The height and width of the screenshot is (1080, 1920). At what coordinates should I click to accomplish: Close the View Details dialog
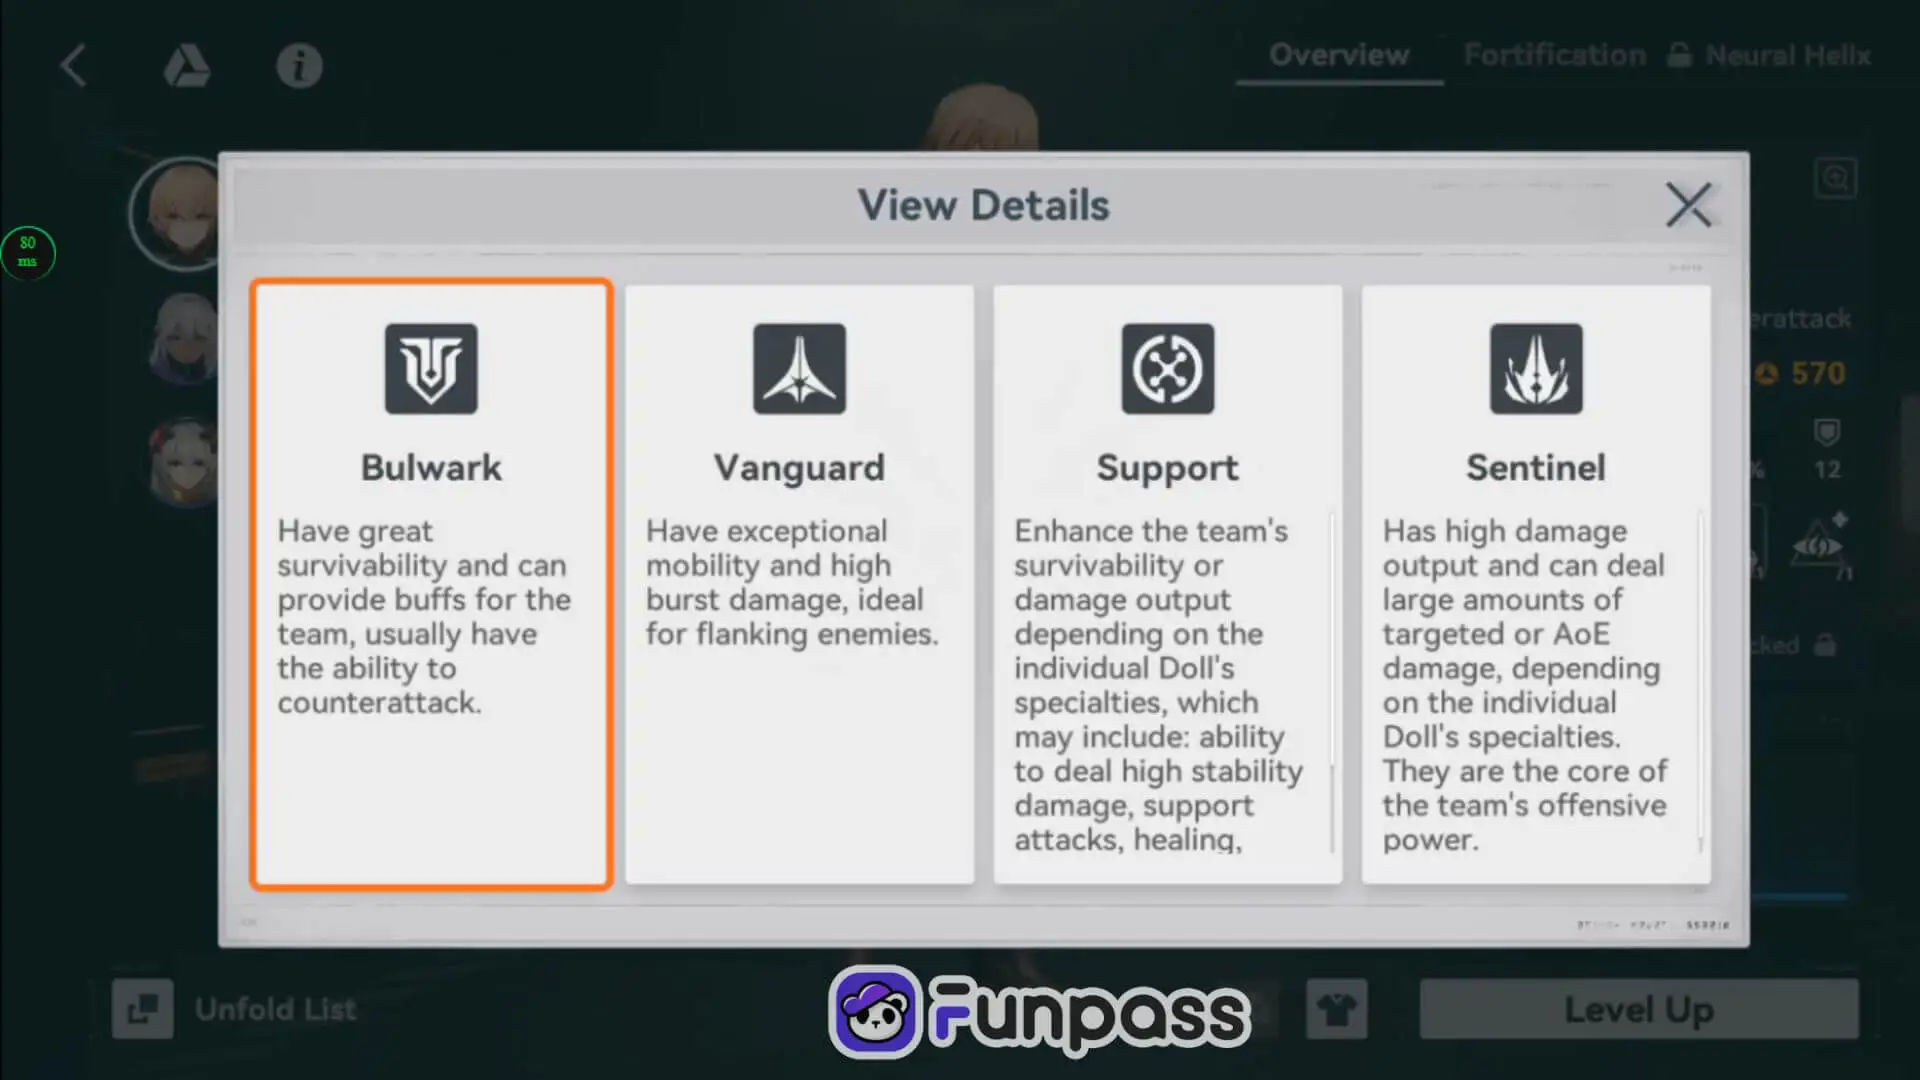tap(1687, 206)
